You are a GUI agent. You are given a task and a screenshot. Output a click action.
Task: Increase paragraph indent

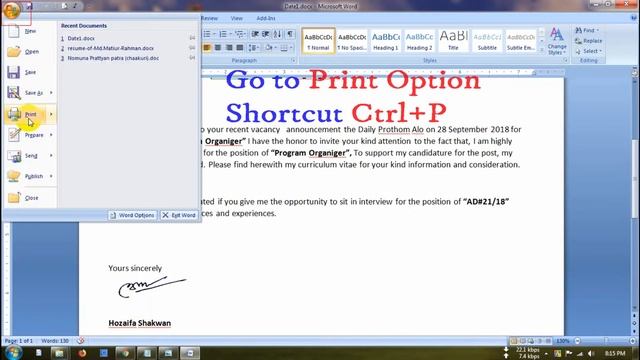266,34
